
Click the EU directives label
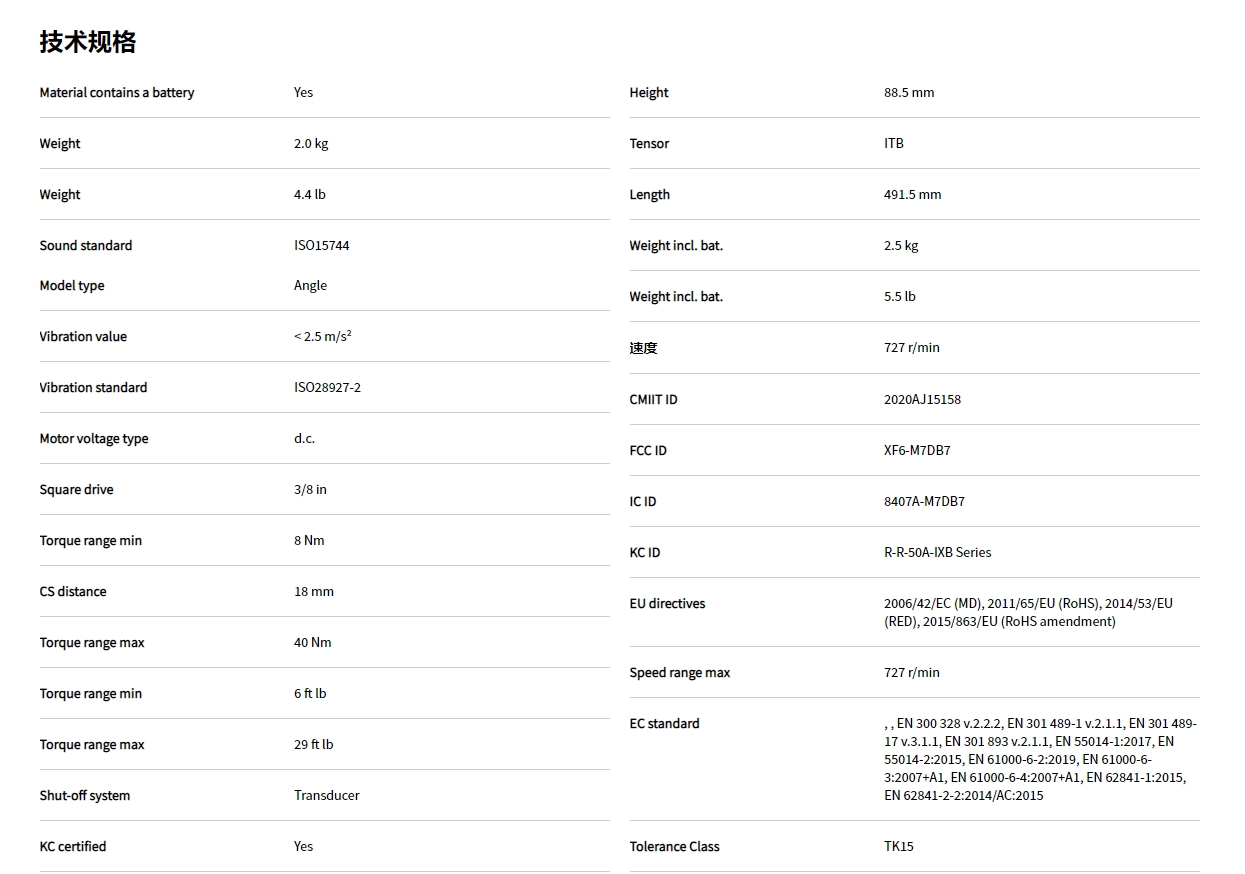[x=667, y=603]
